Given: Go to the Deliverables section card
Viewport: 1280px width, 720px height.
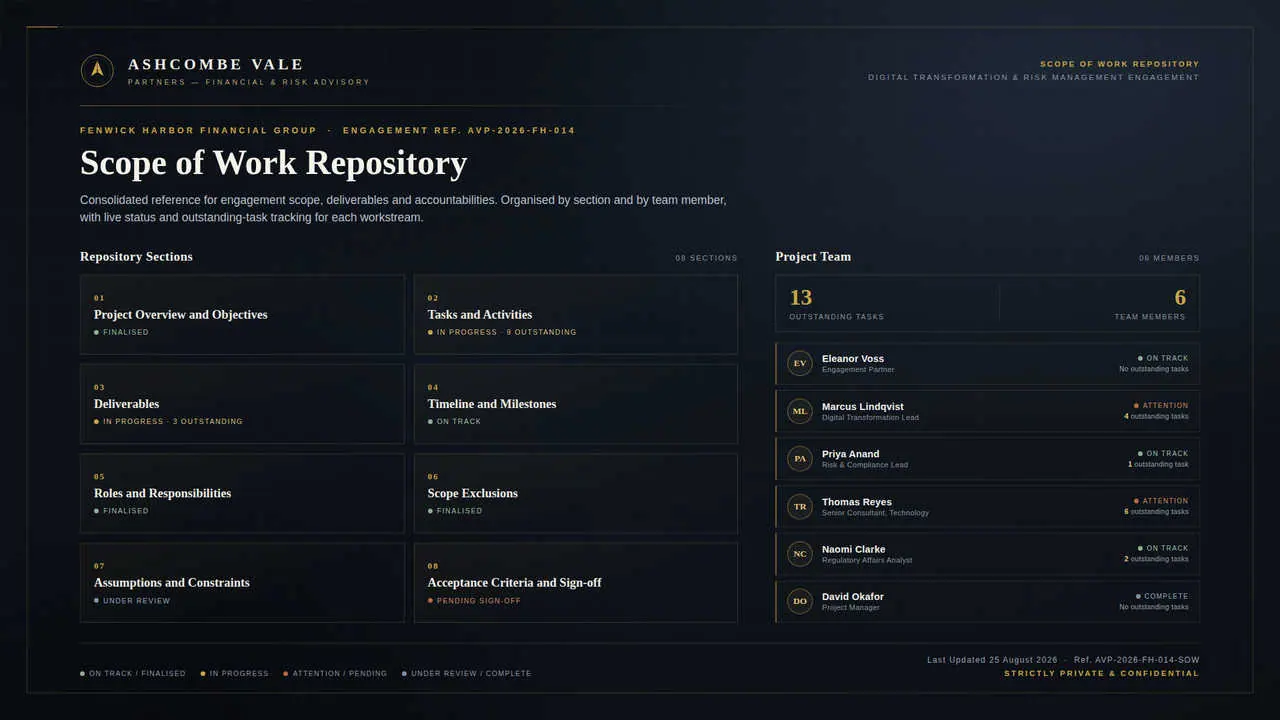Looking at the screenshot, I should point(242,404).
